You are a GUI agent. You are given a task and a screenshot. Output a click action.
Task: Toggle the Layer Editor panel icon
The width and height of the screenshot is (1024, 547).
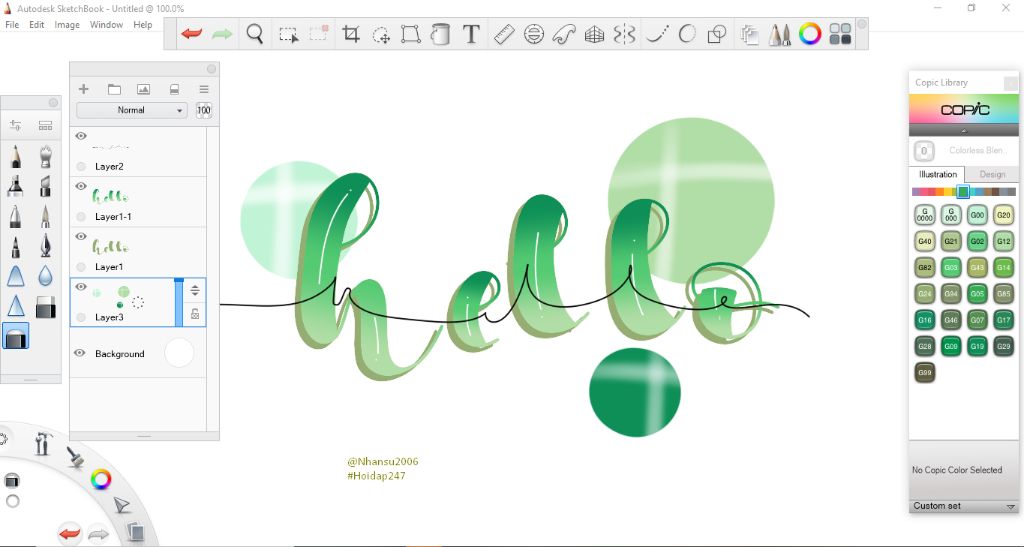[x=750, y=34]
